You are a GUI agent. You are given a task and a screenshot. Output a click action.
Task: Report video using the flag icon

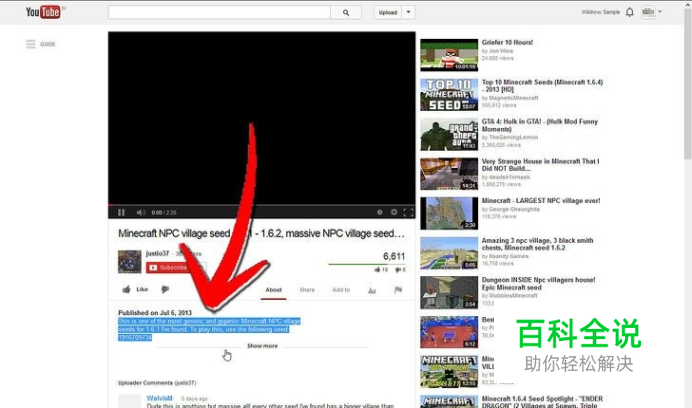[x=398, y=290]
